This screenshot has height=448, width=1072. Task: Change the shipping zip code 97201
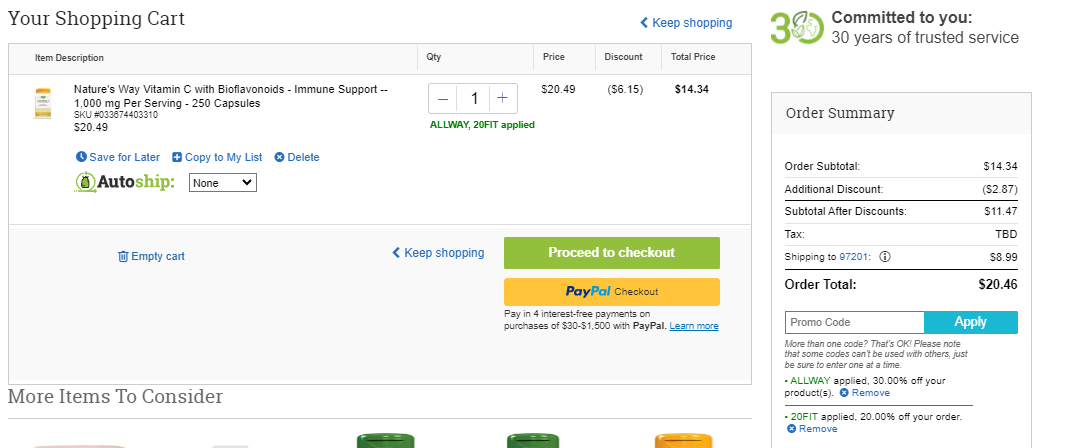854,257
